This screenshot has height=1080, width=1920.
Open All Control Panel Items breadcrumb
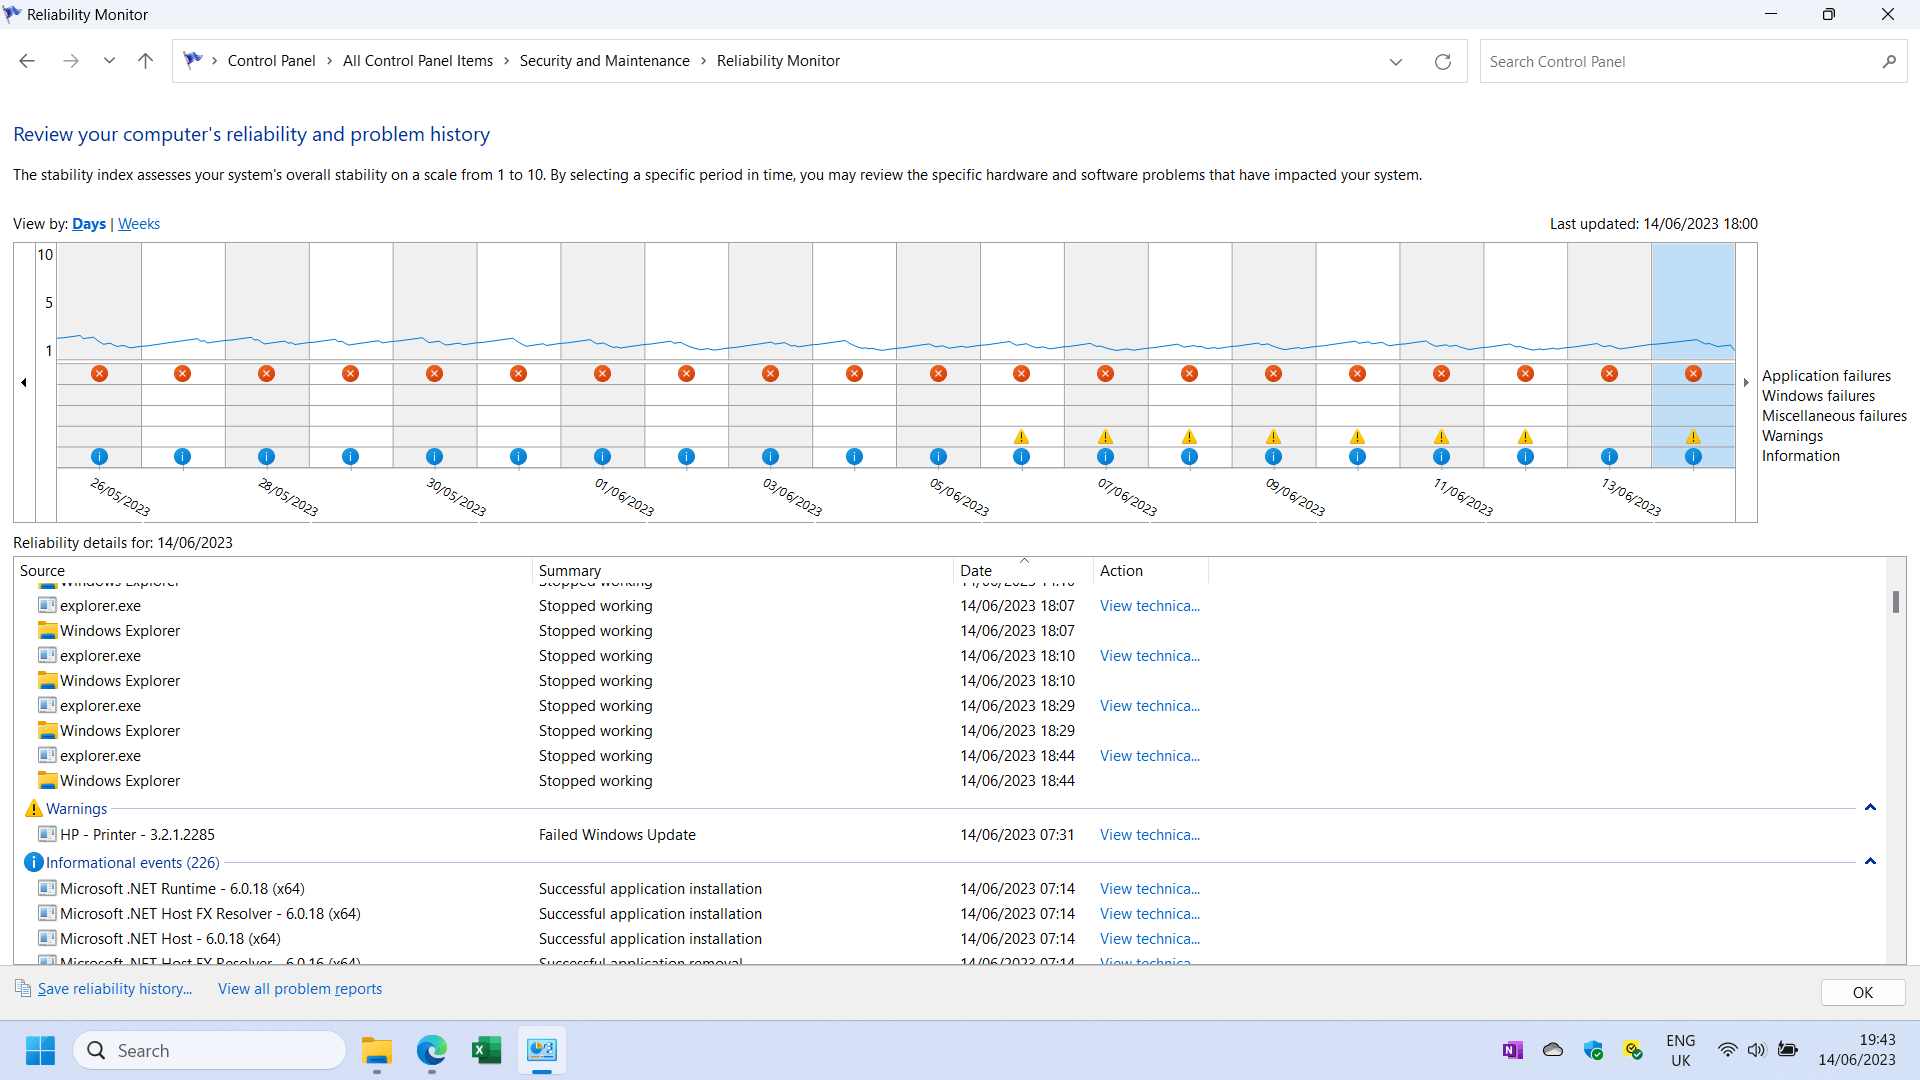click(418, 61)
